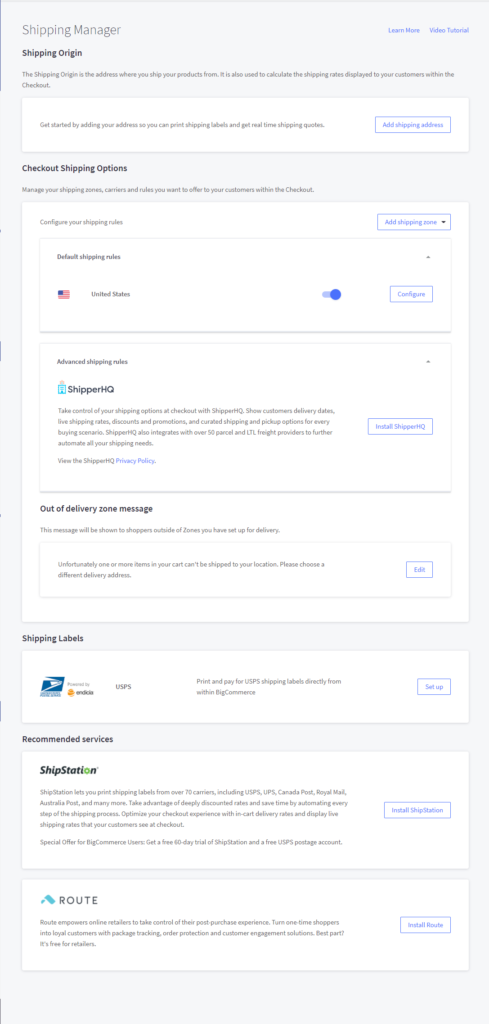The image size is (489, 1024).
Task: Click the Route logo
Action: (69, 900)
